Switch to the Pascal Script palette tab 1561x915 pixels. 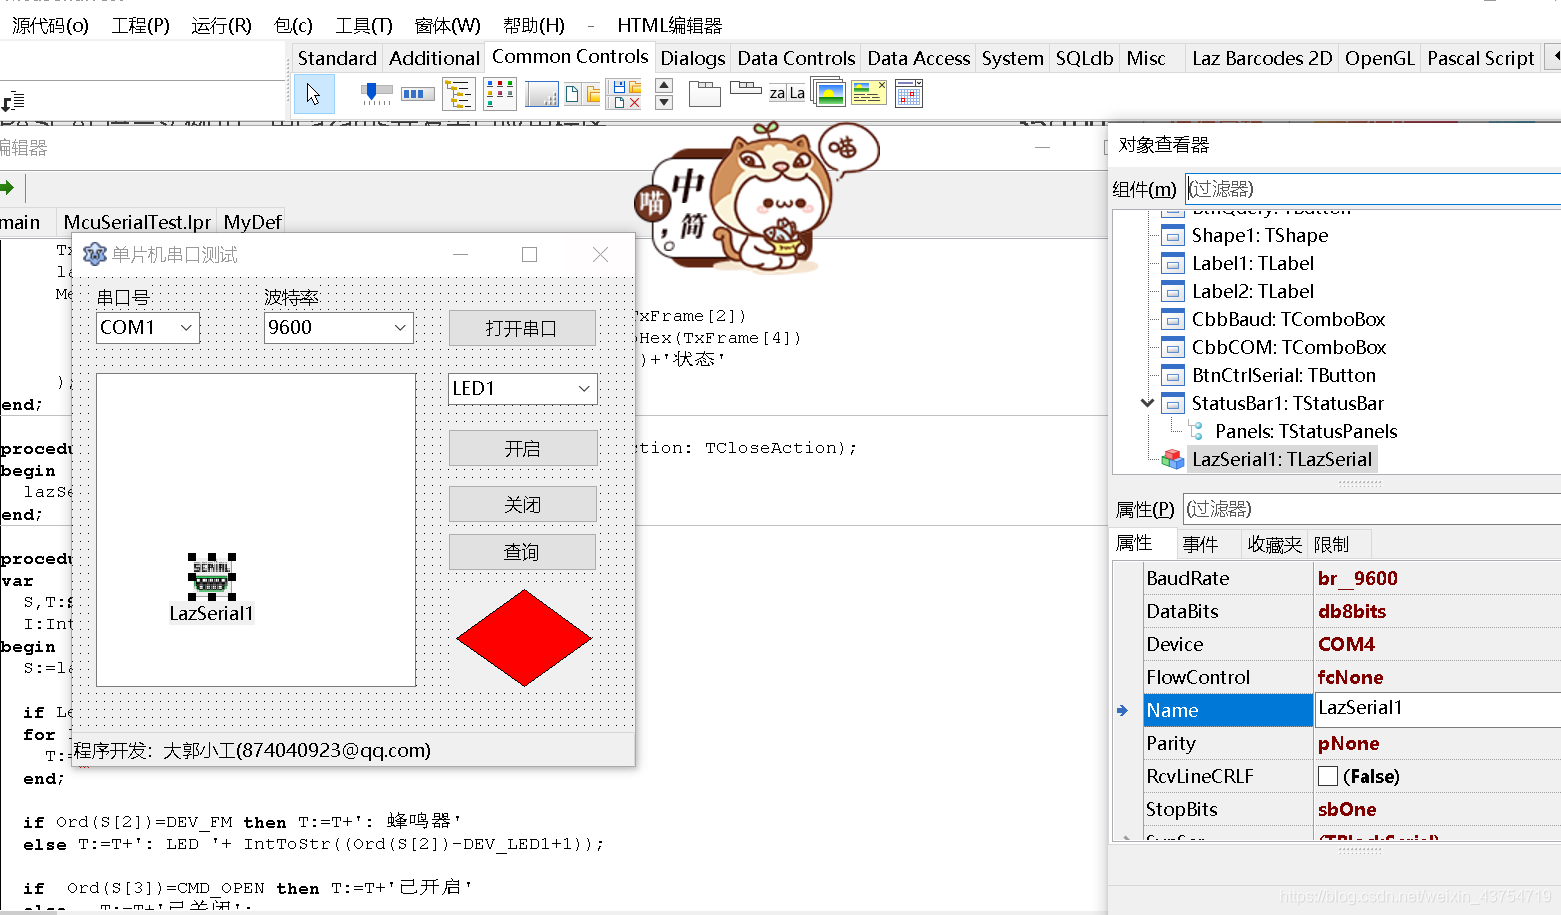click(x=1480, y=58)
